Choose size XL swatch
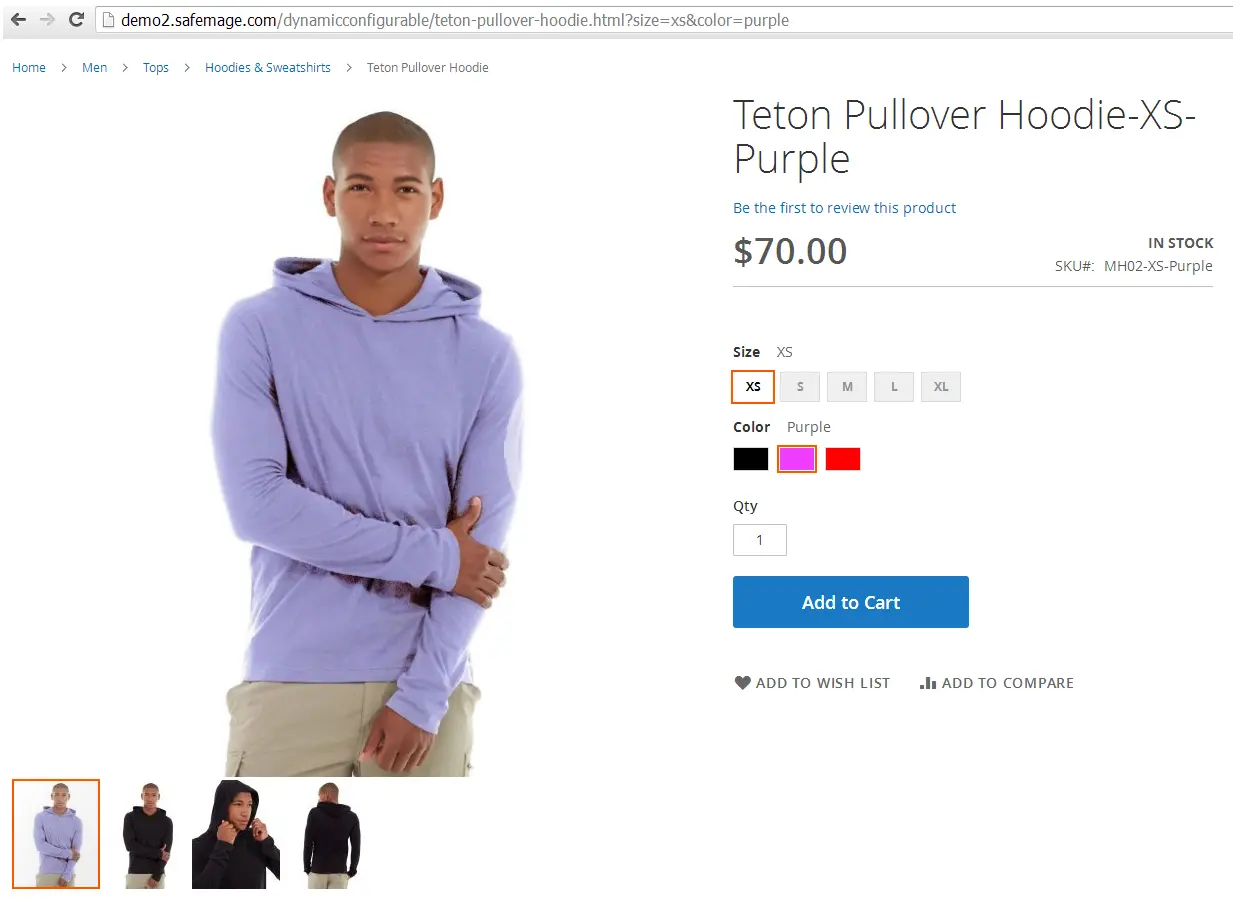The height and width of the screenshot is (900, 1233). 941,387
